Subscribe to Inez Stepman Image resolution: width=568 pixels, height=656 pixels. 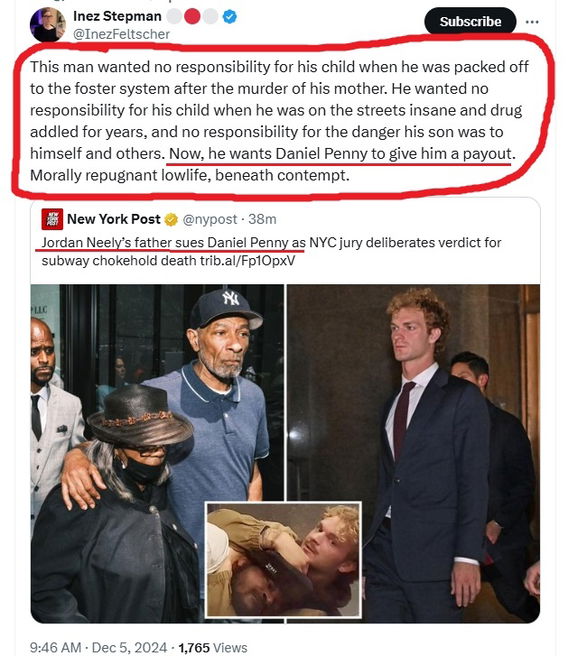tap(470, 21)
